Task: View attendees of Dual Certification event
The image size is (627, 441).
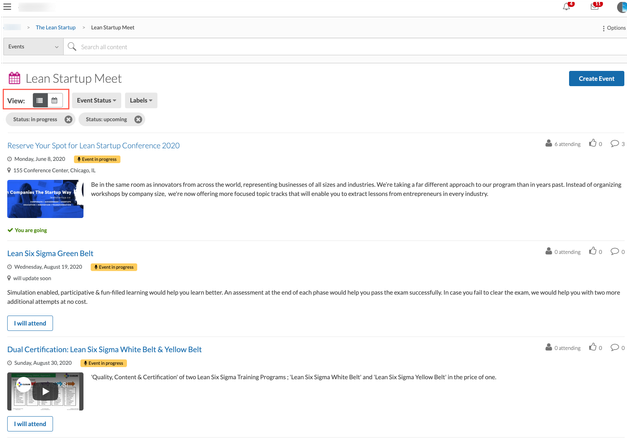Action: (563, 347)
